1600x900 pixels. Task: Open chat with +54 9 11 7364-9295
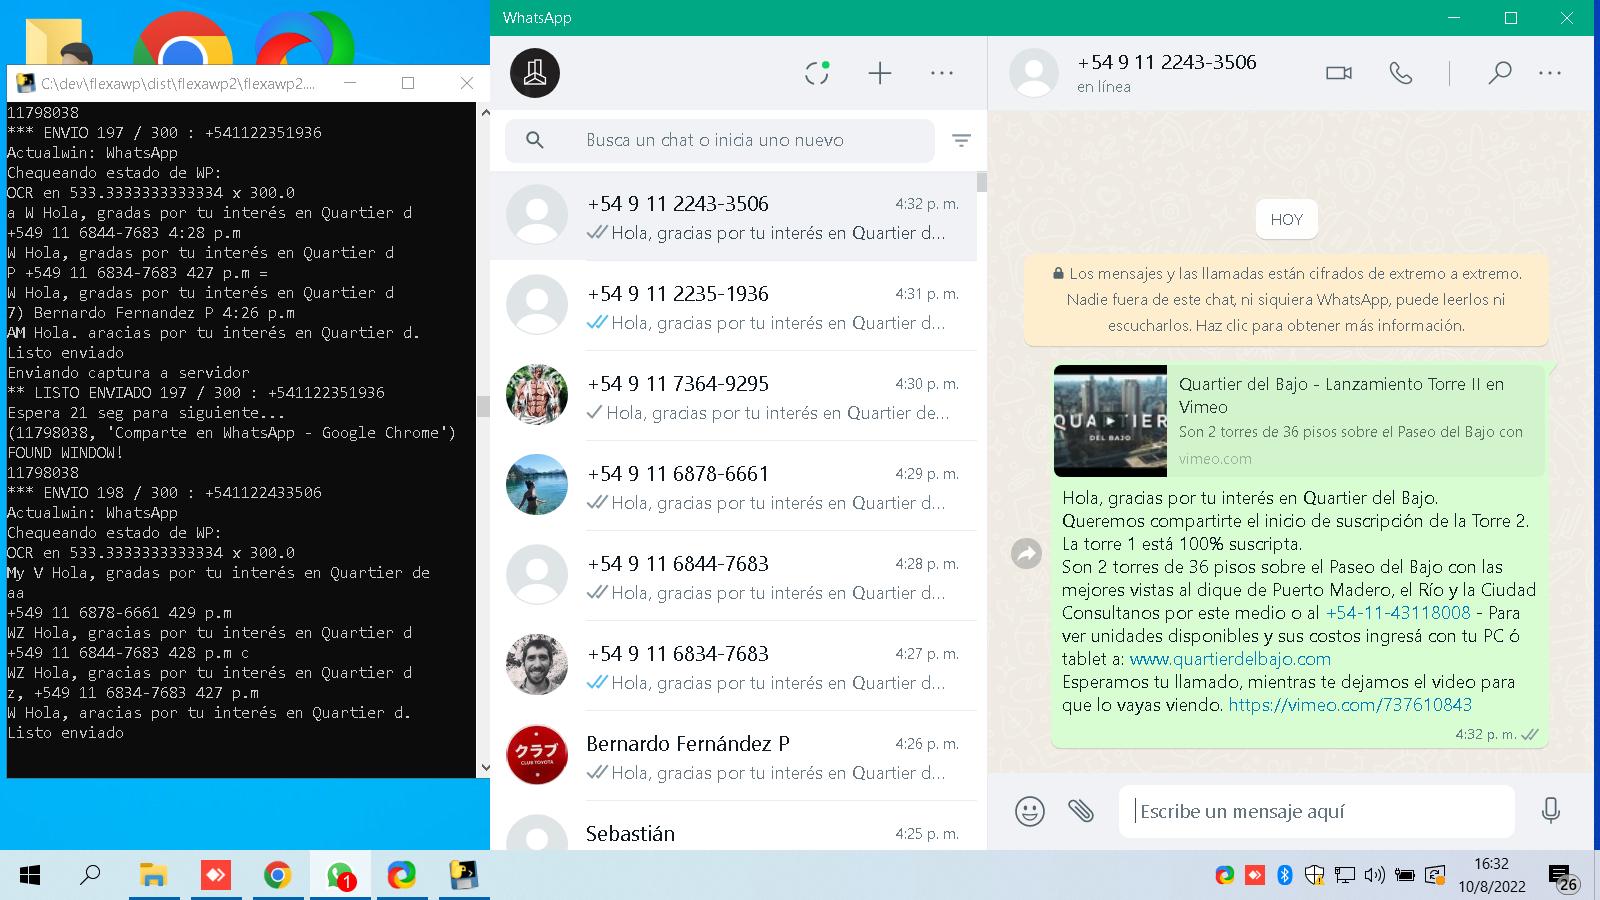coord(734,396)
